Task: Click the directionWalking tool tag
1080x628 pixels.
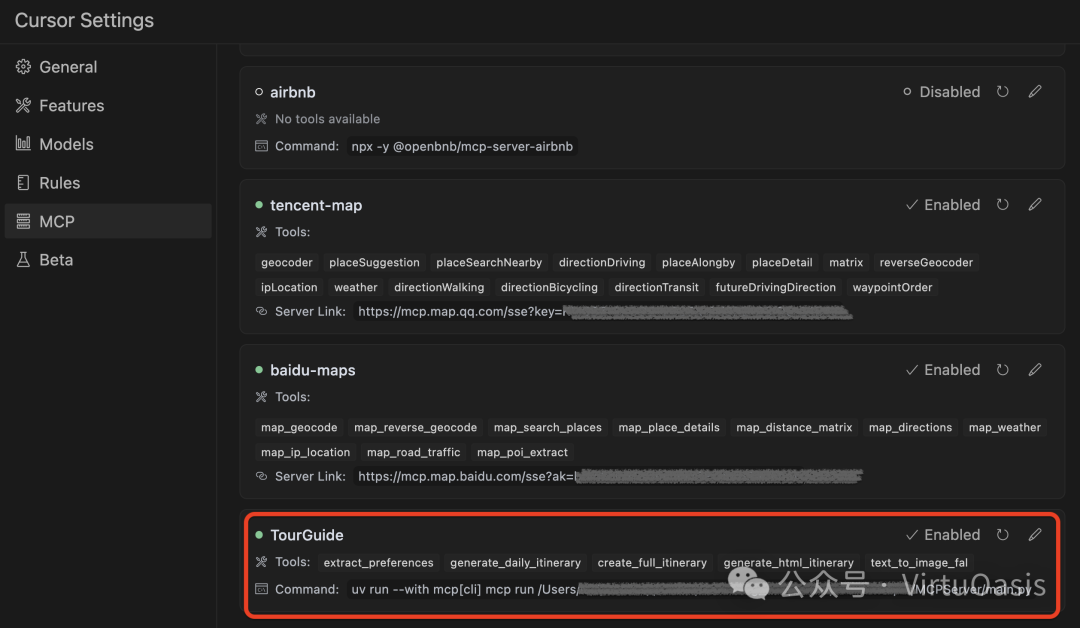Action: click(439, 287)
